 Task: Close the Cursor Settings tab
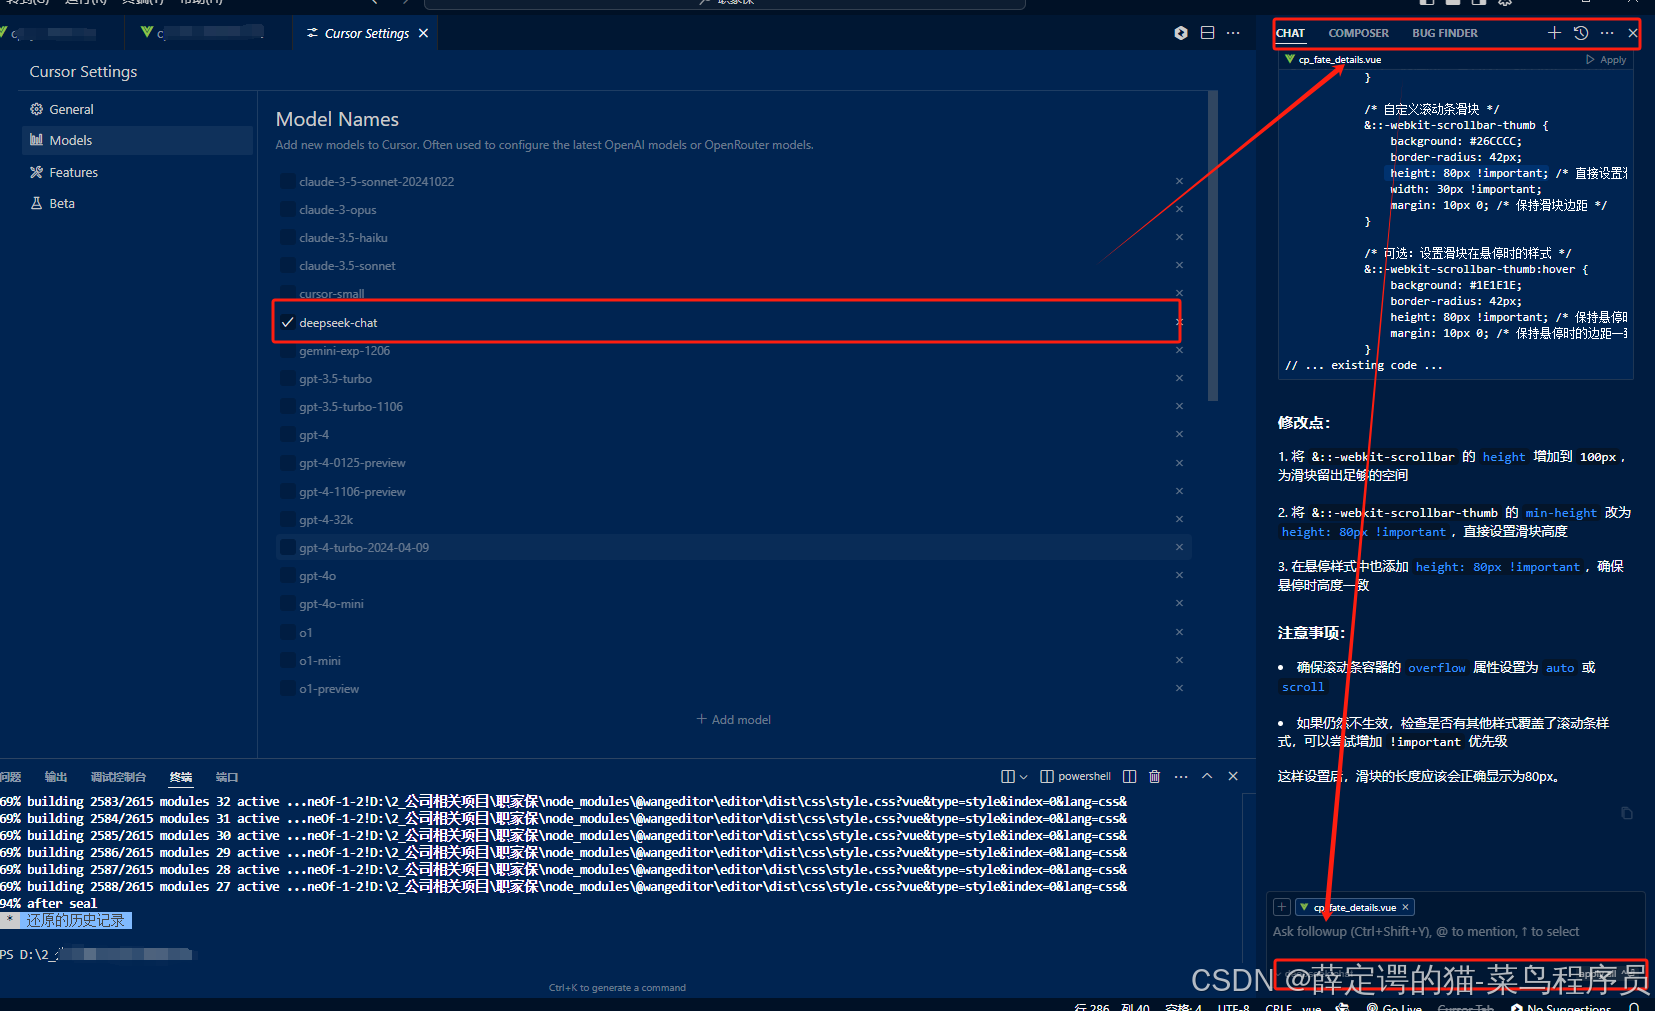pos(424,33)
